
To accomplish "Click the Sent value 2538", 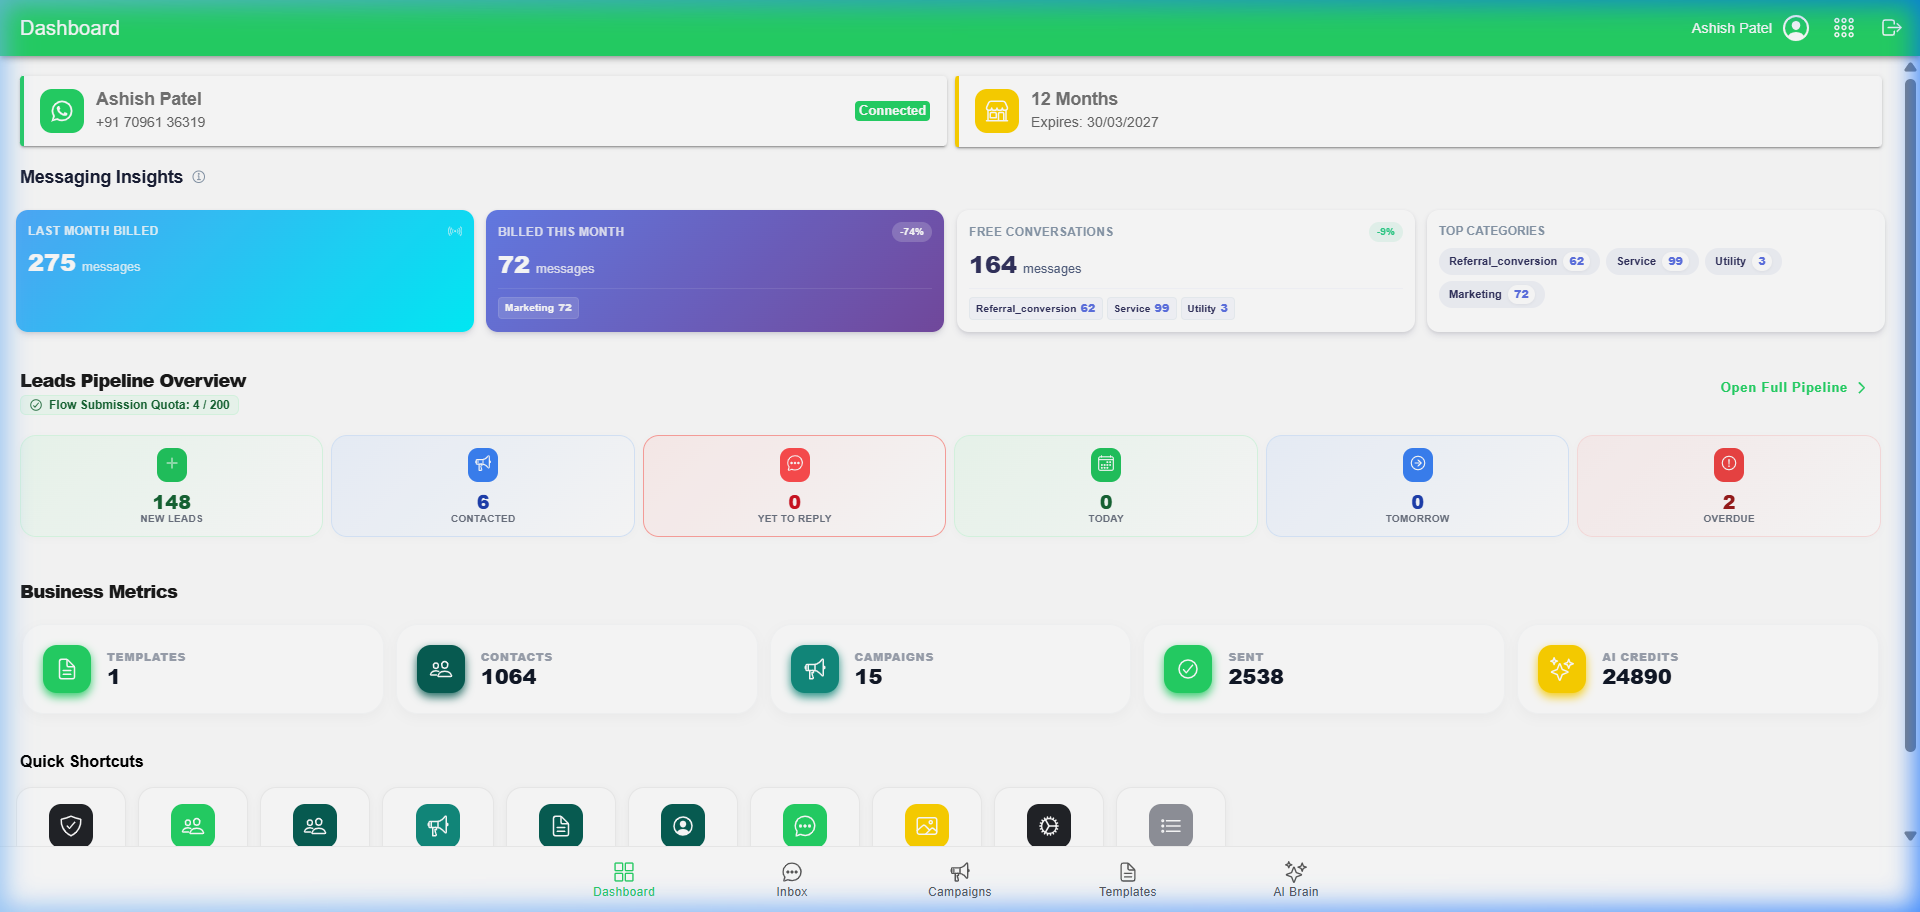I will (1256, 677).
